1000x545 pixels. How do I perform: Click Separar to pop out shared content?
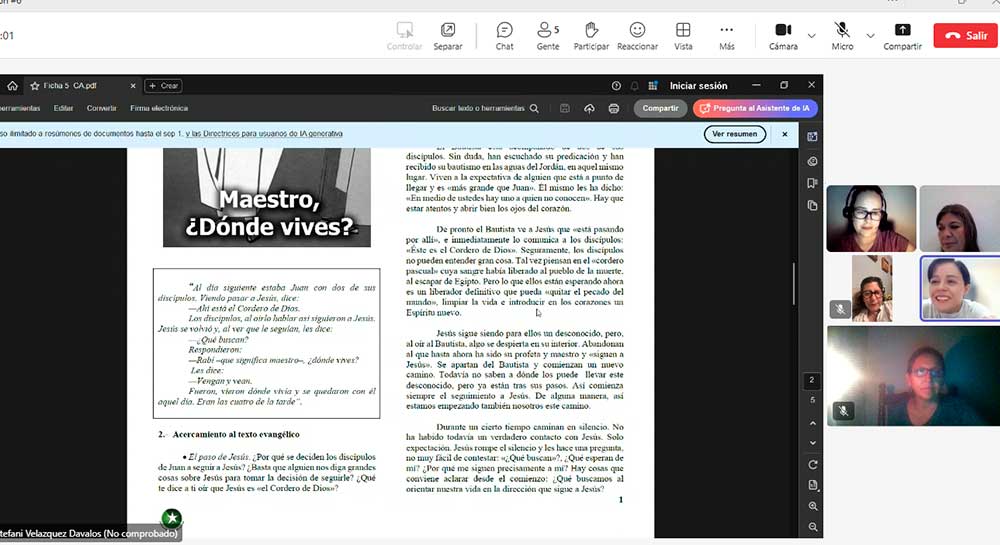point(447,35)
